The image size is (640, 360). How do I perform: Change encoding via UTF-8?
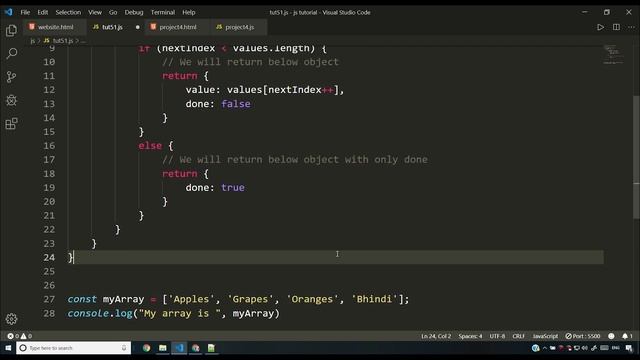click(497, 336)
